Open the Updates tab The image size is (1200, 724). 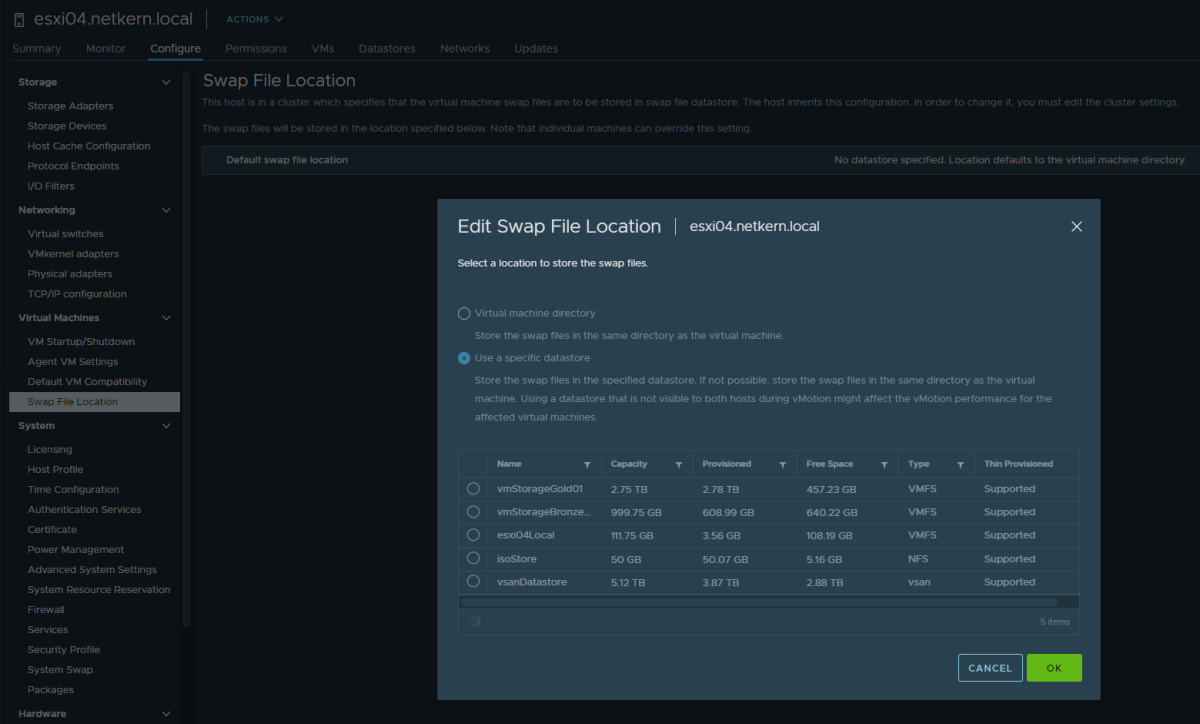click(x=536, y=48)
